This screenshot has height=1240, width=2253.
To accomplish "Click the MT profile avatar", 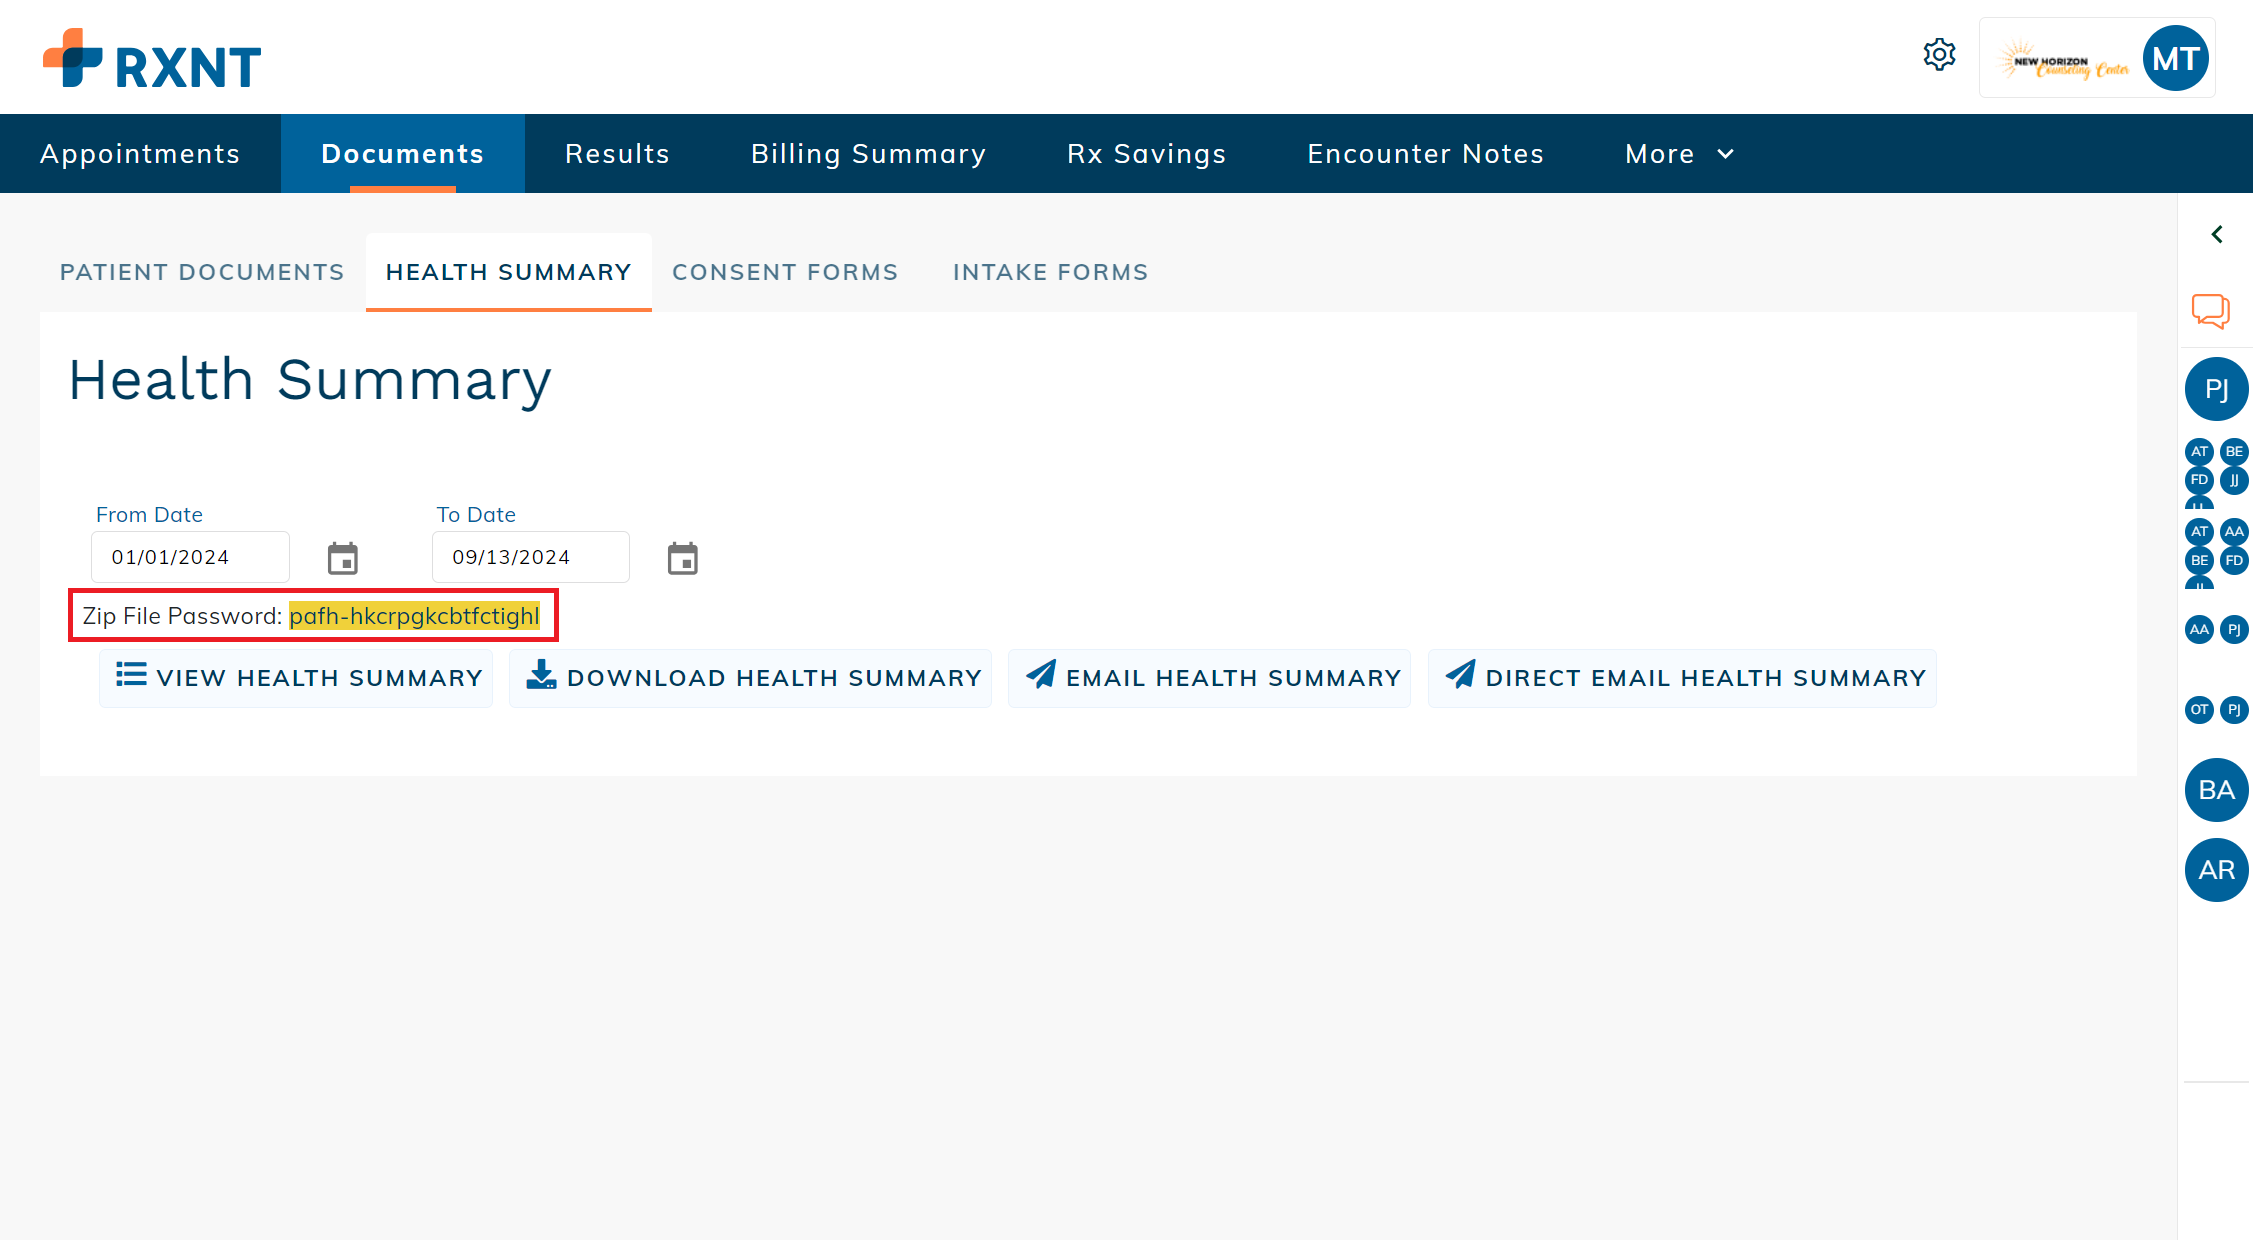I will [x=2175, y=58].
